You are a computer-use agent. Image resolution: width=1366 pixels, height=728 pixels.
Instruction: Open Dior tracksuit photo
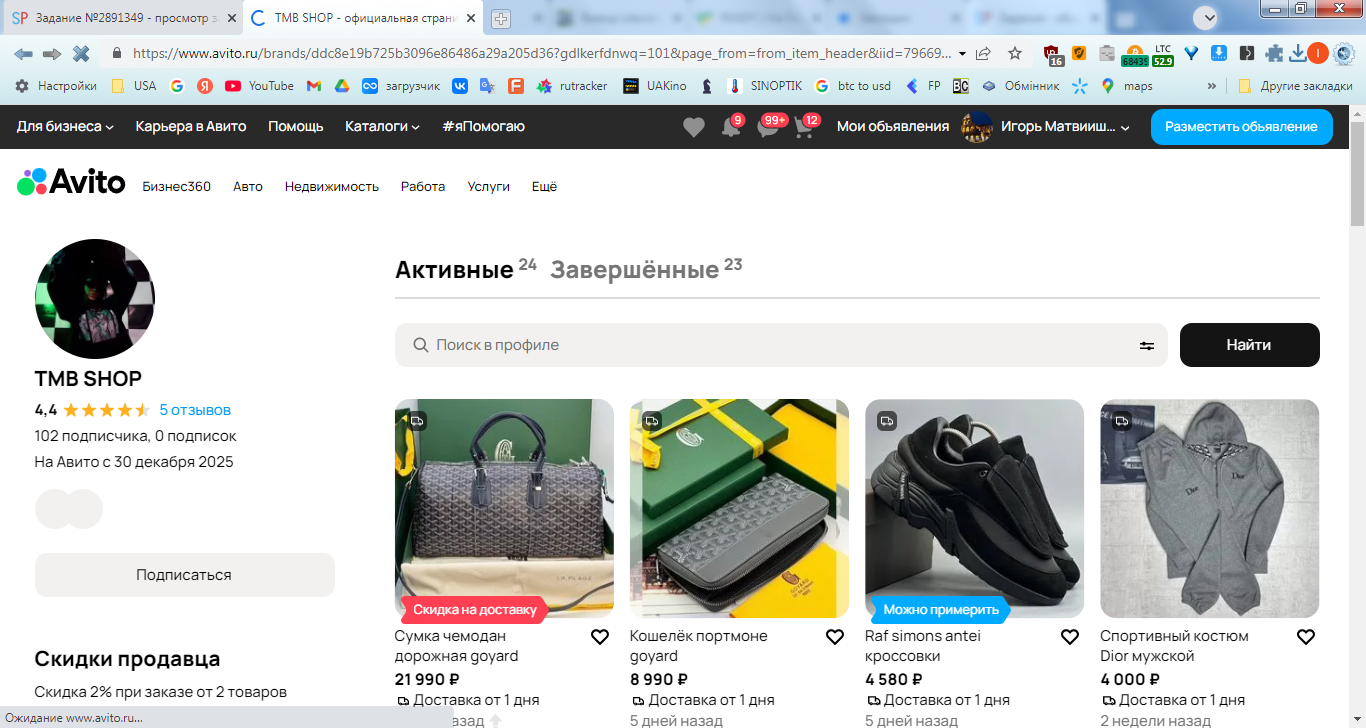pos(1210,509)
